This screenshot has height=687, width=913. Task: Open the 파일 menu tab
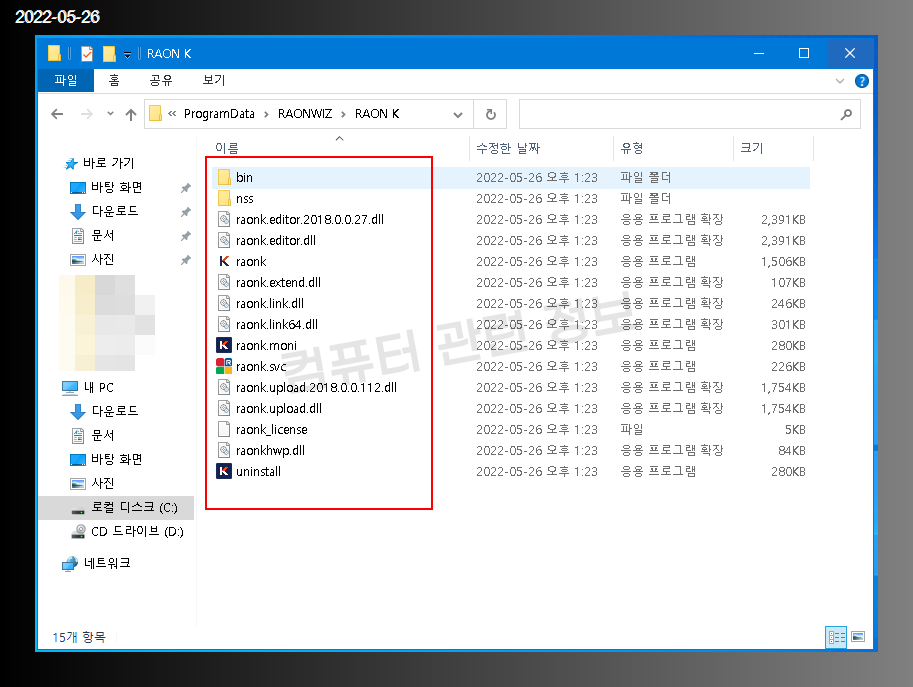pos(66,80)
